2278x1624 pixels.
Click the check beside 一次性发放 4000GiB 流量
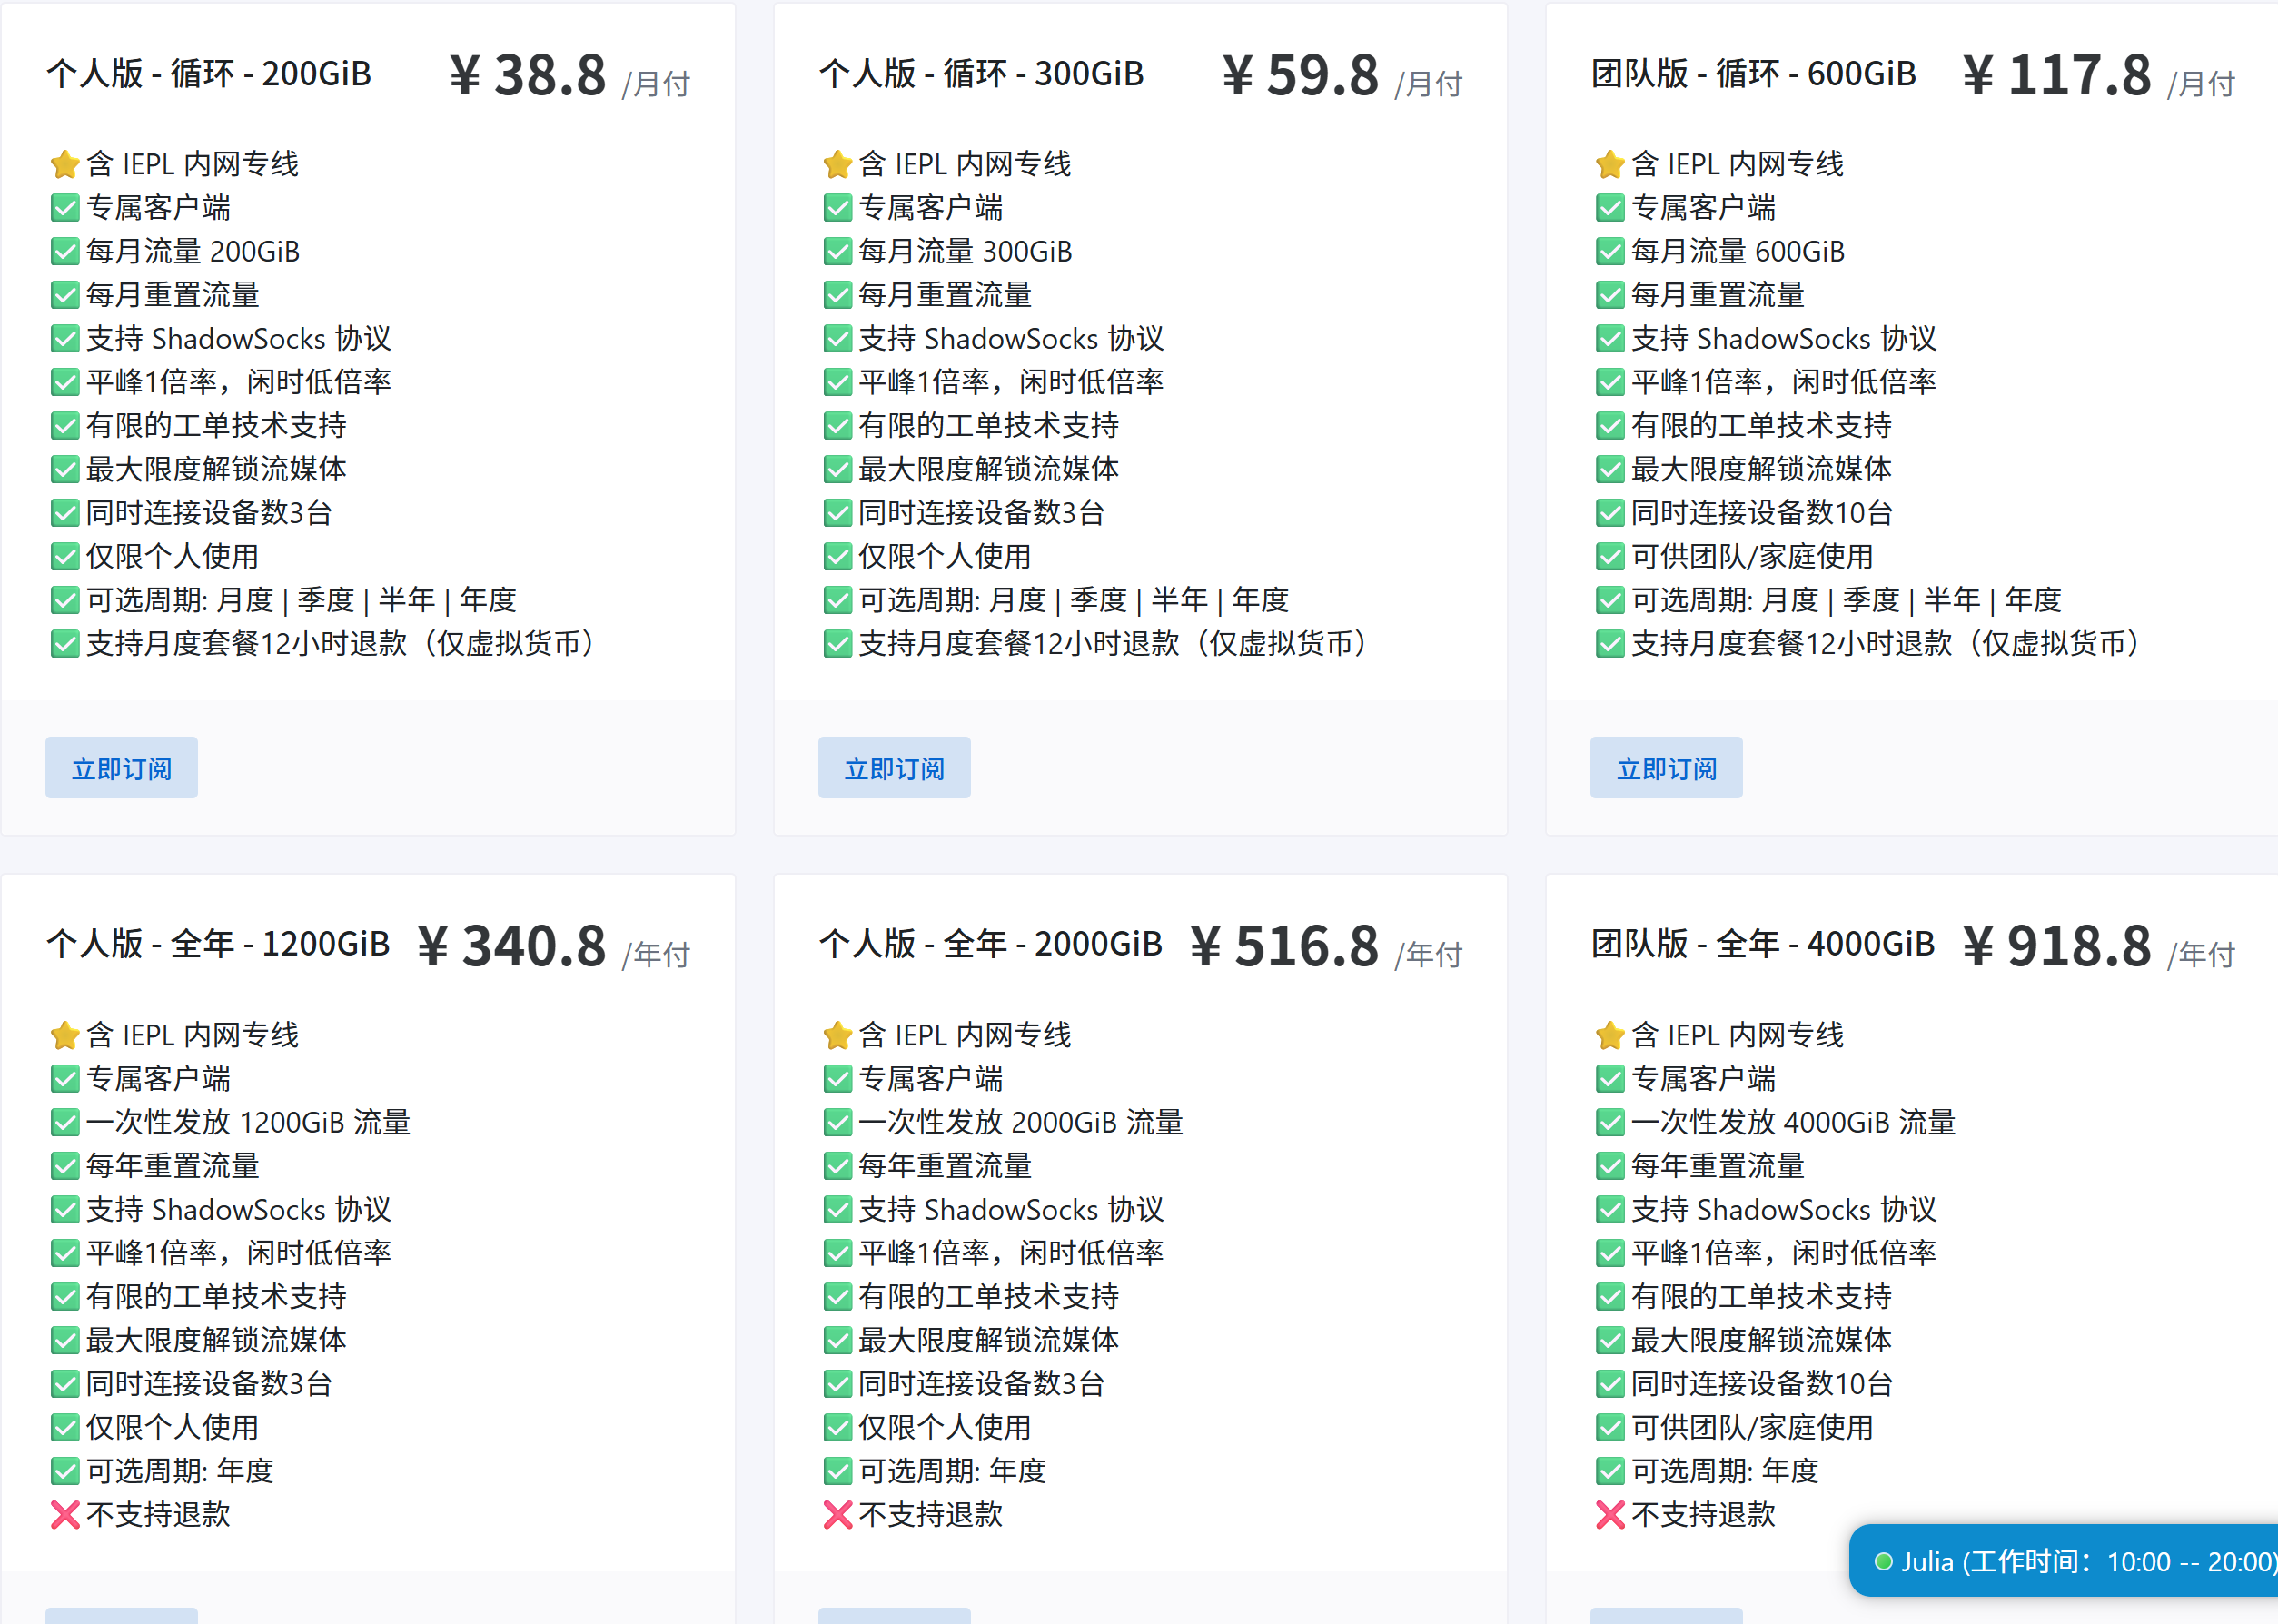point(1610,1122)
